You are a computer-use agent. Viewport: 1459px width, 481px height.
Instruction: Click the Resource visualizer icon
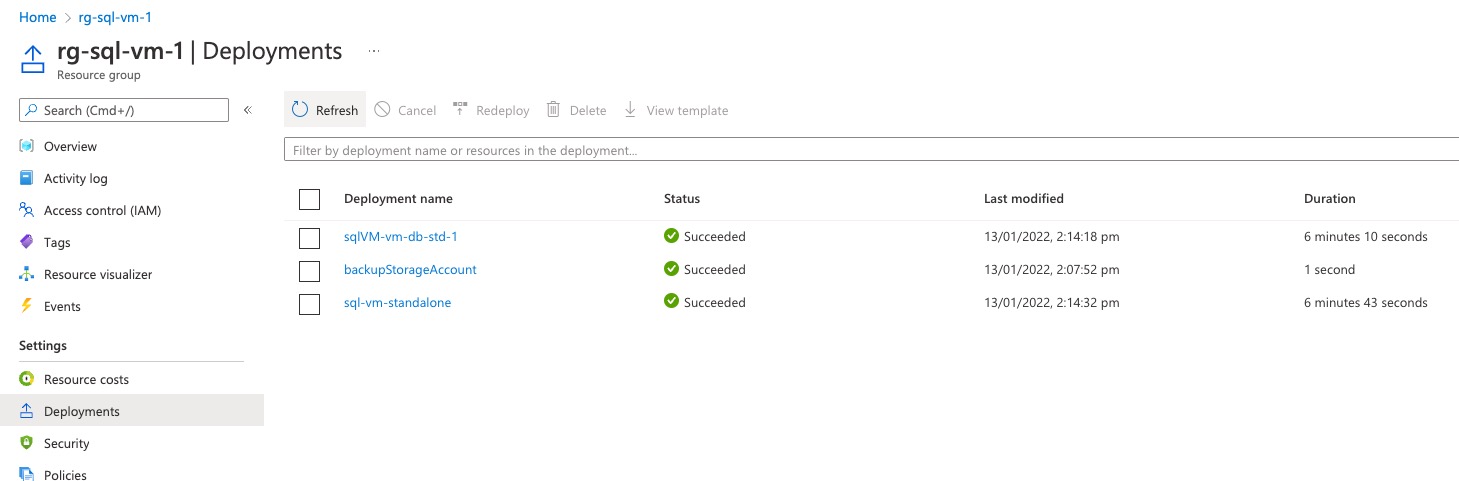[27, 274]
